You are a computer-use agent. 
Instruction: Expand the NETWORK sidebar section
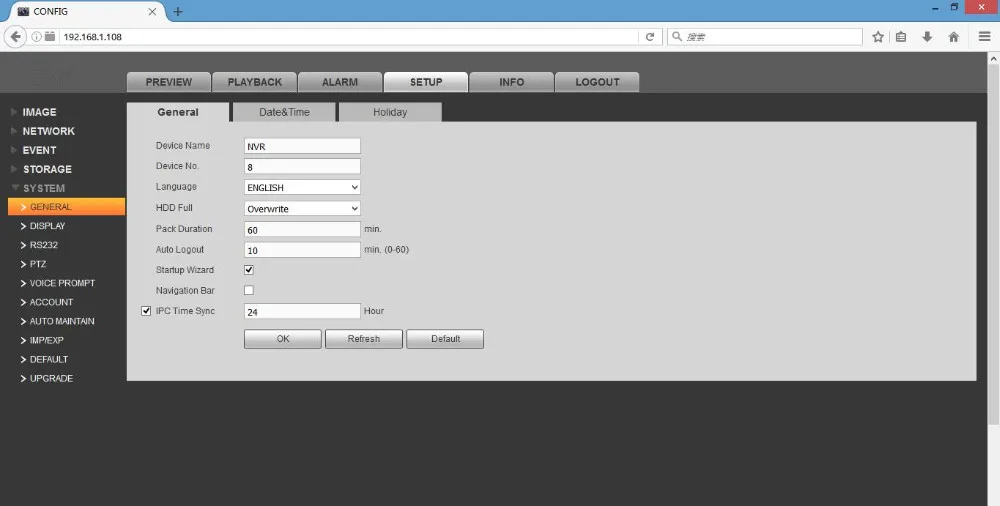click(x=48, y=131)
